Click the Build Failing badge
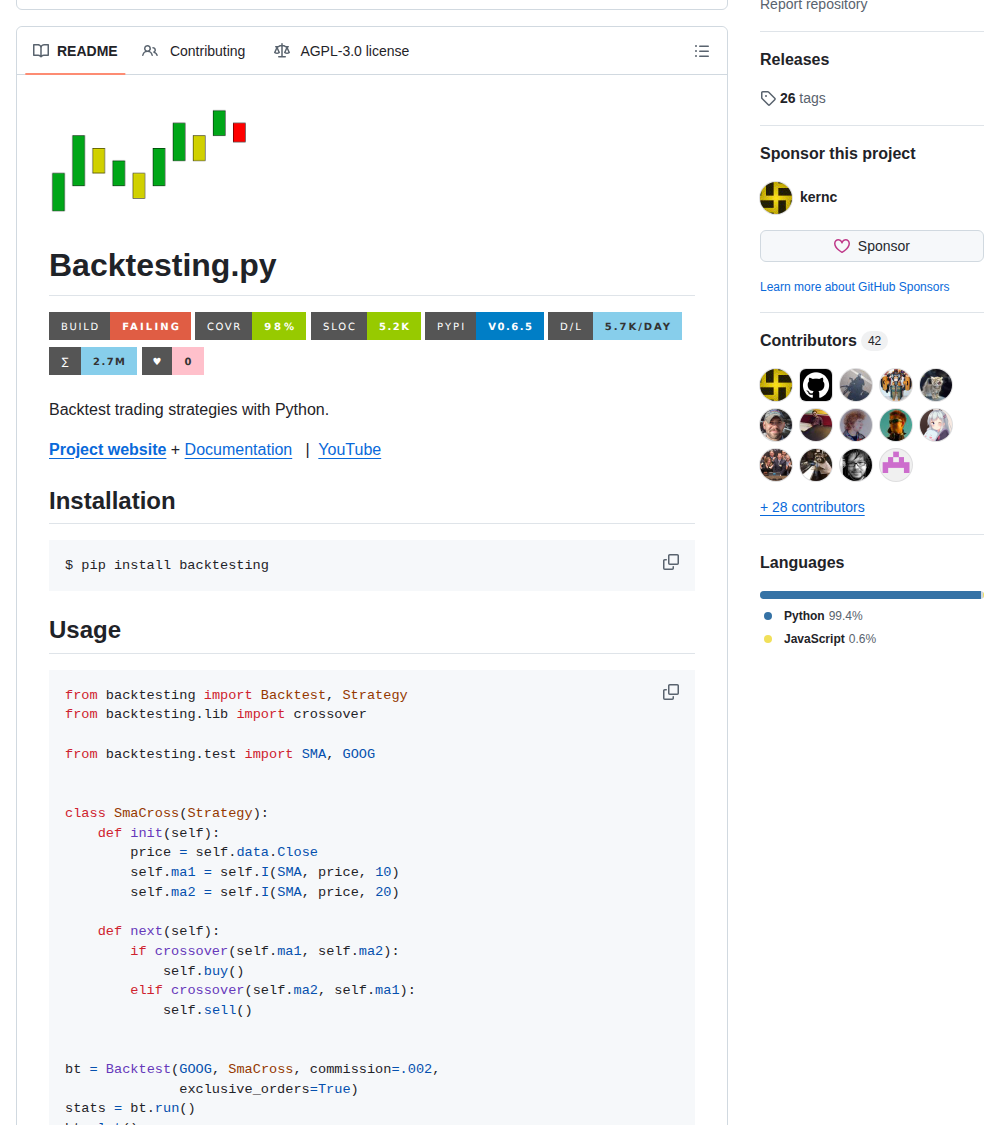The image size is (1008, 1125). pyautogui.click(x=120, y=326)
